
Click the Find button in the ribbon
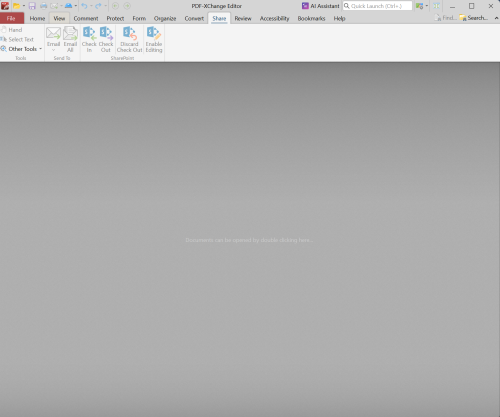[x=445, y=18]
